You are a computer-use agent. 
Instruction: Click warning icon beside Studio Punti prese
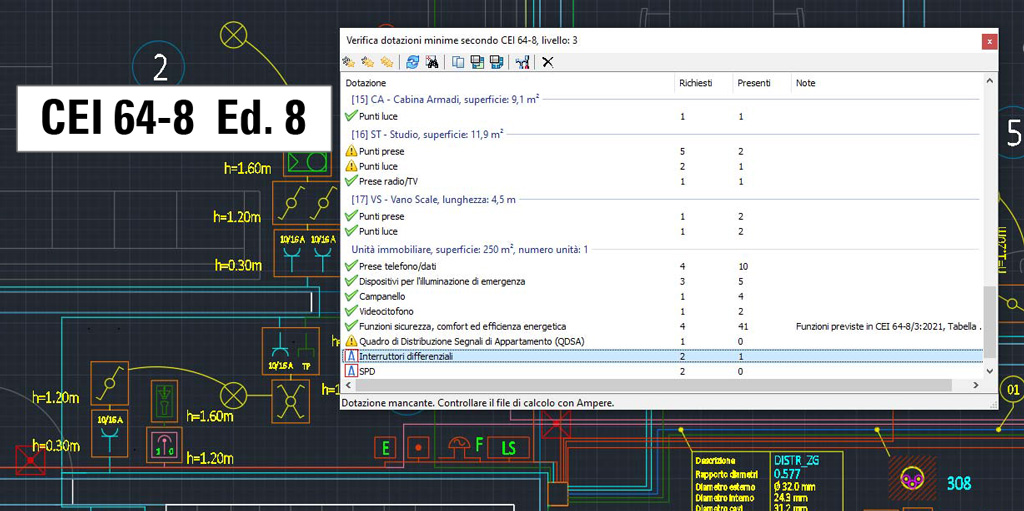point(351,151)
